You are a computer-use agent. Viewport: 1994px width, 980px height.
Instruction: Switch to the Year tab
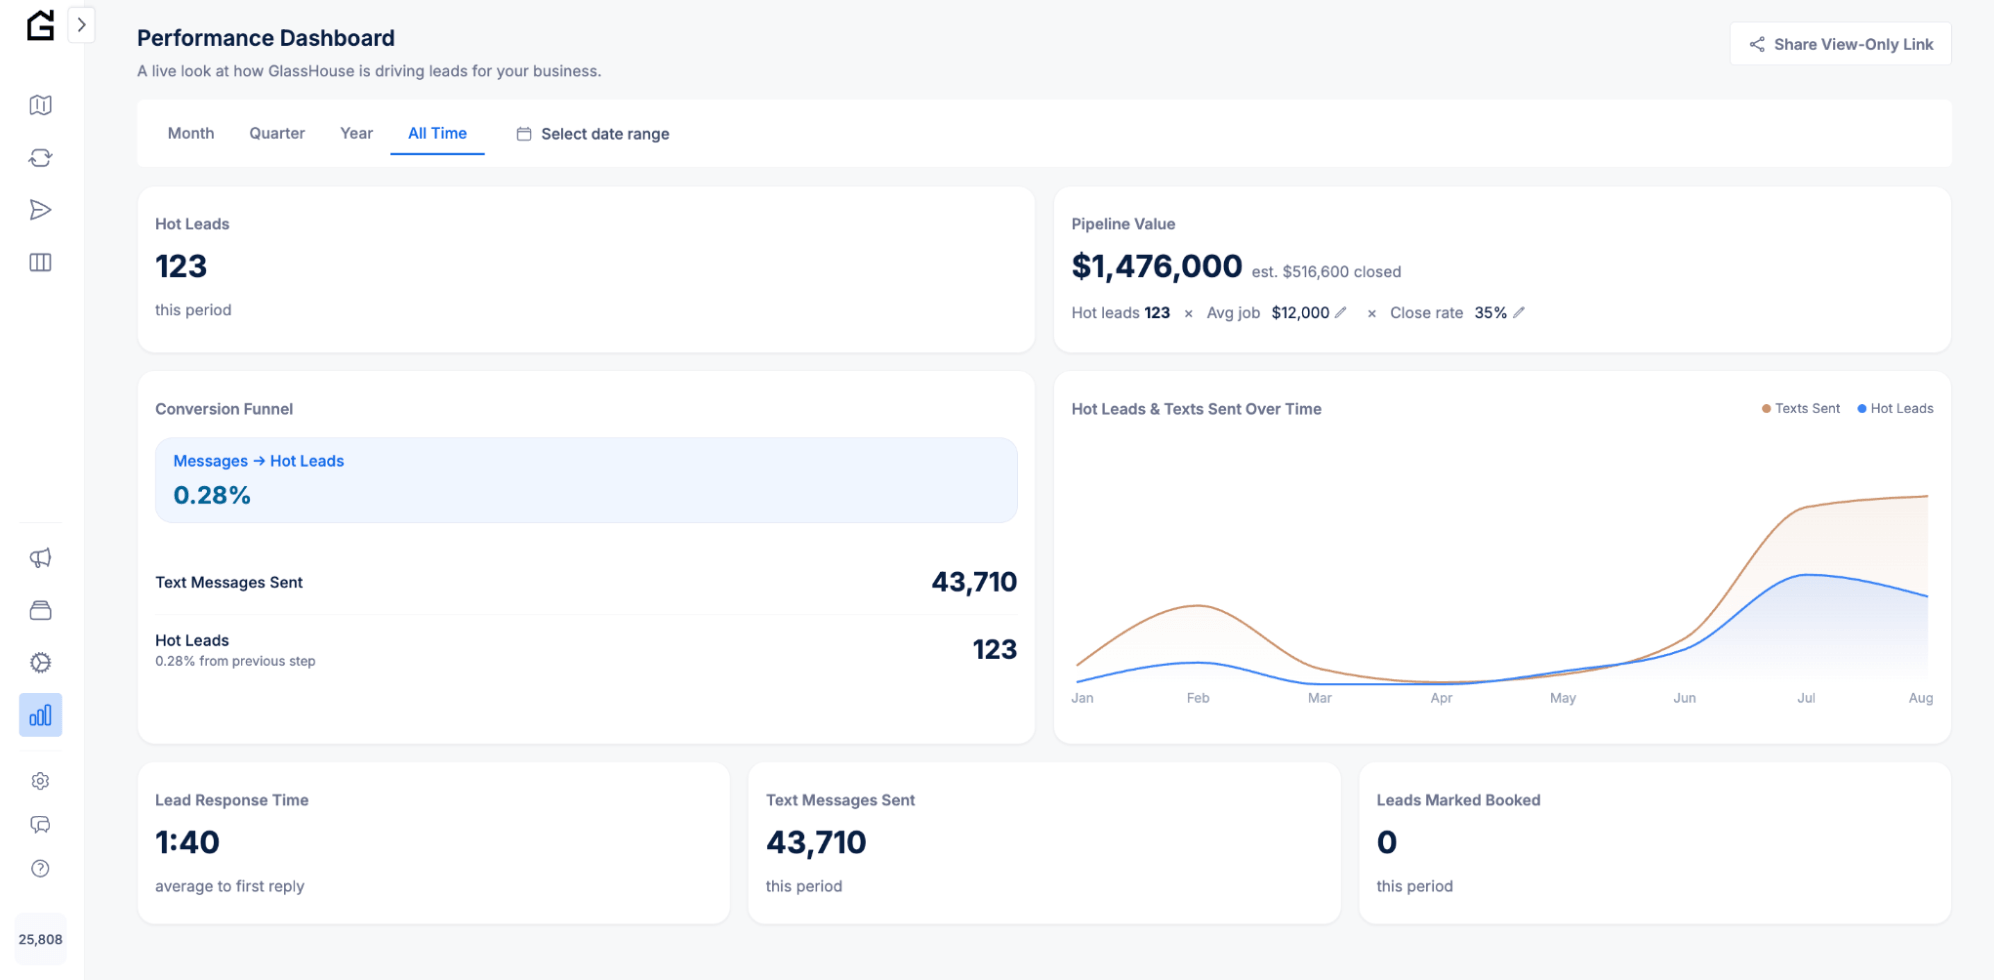[x=356, y=133]
